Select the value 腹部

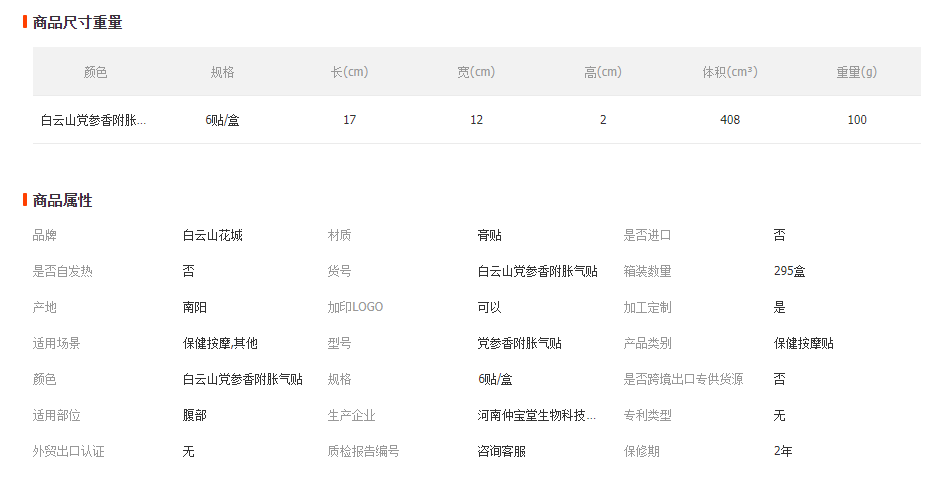195,415
